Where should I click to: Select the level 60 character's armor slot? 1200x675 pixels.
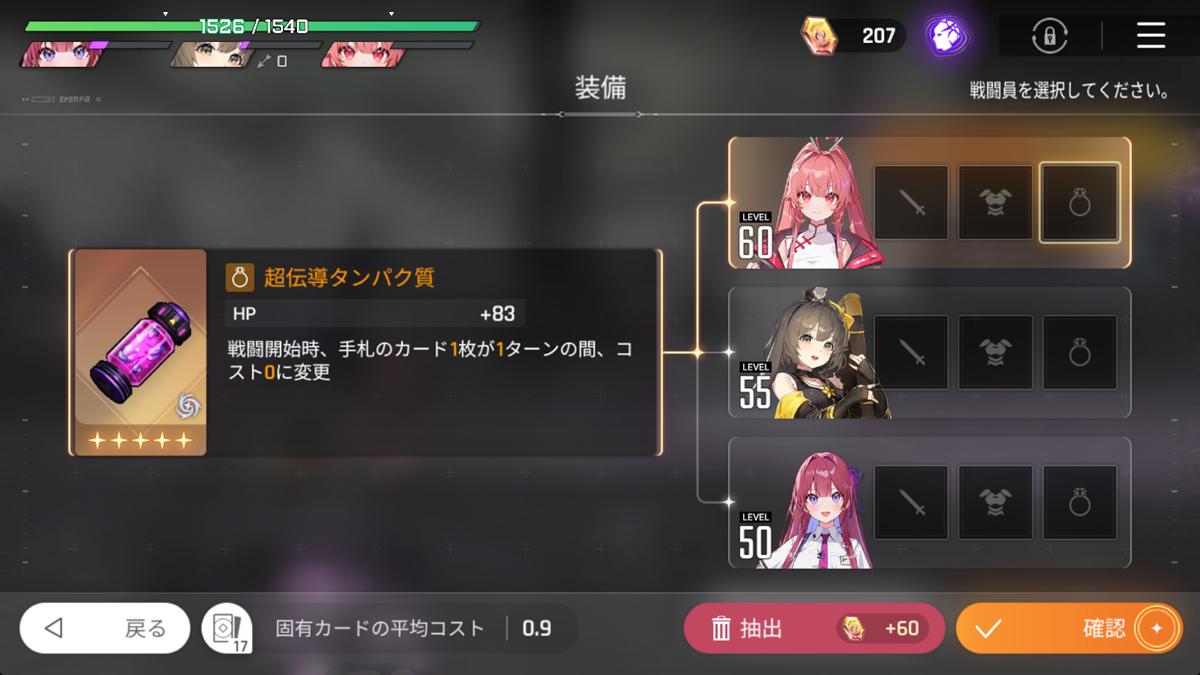pos(995,203)
